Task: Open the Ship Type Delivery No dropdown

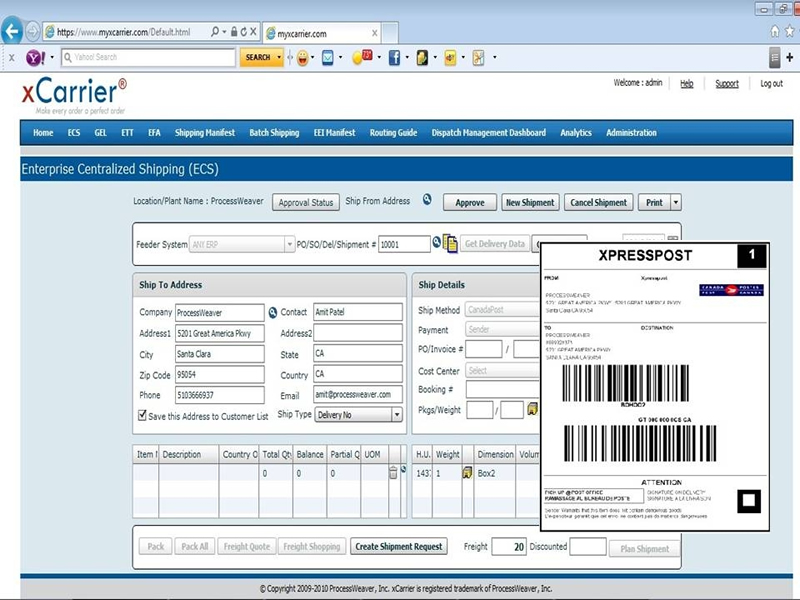Action: tap(396, 415)
